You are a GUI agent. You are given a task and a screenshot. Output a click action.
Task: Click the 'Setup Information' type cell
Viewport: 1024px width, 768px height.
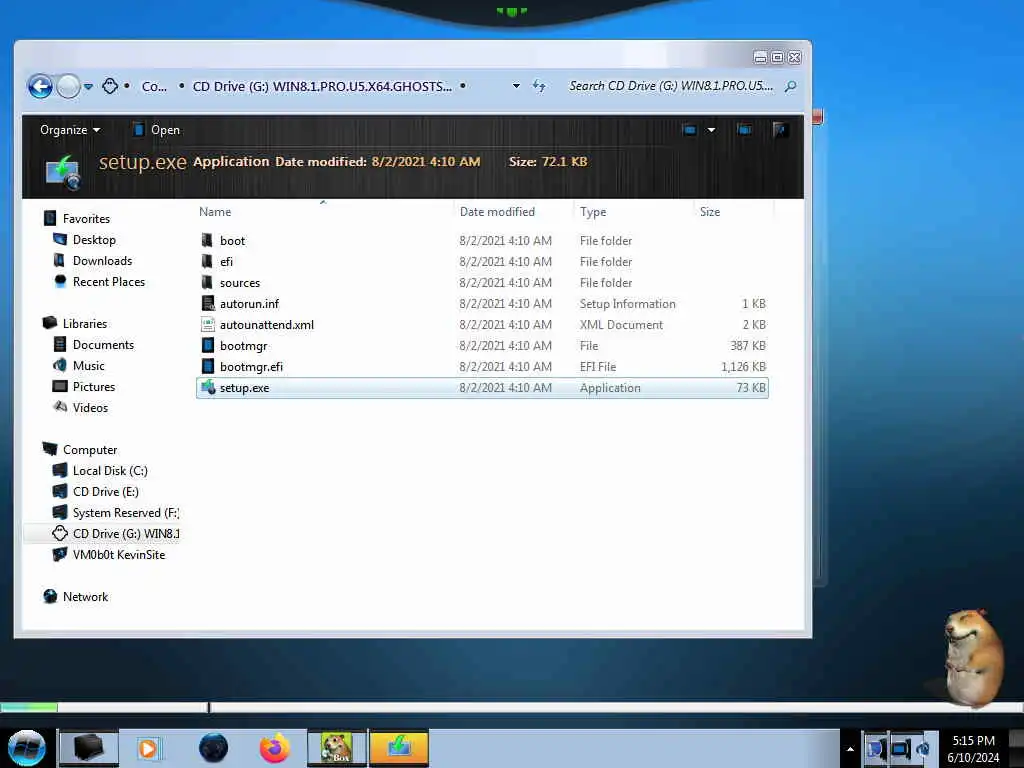coord(628,304)
